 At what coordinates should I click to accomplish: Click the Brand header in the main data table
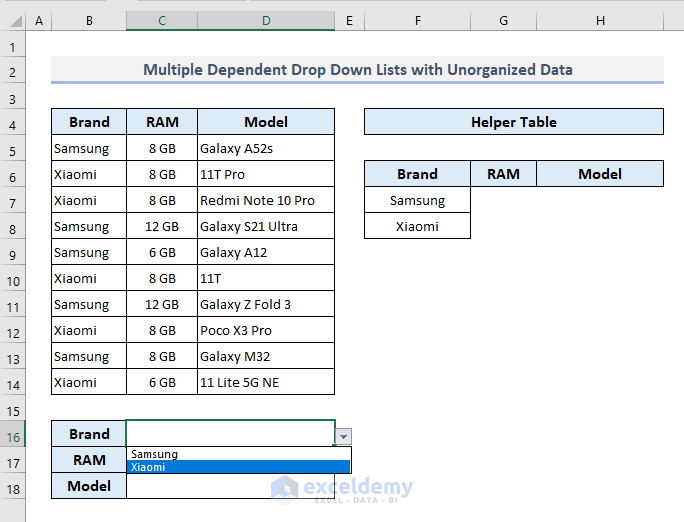[x=89, y=122]
